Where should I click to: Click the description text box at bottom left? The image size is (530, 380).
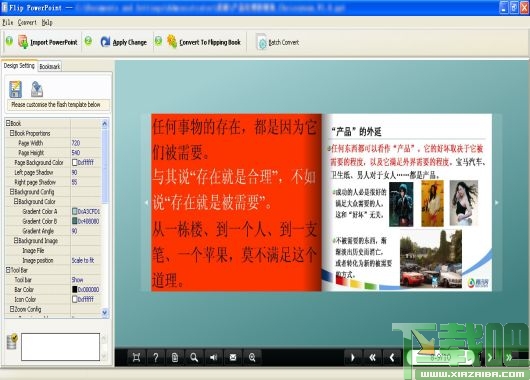[61, 347]
